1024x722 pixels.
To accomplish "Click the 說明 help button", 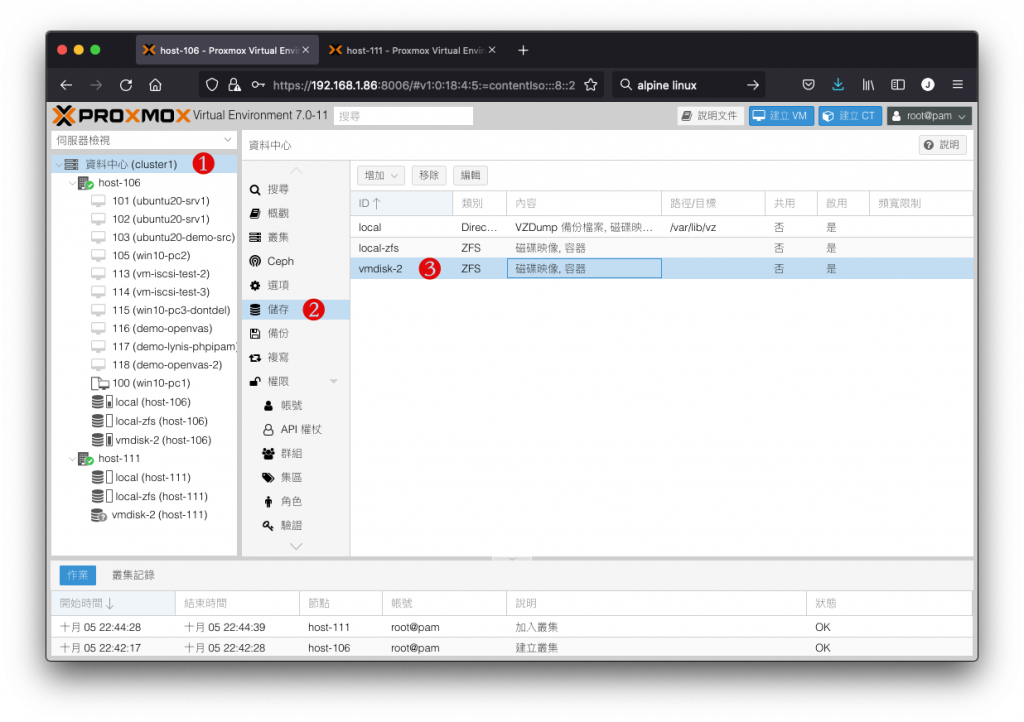I will 942,145.
